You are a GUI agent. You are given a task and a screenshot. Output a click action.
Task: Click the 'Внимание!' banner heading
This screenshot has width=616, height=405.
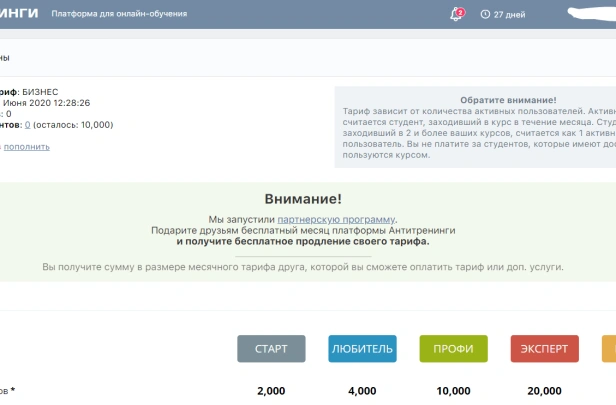click(x=303, y=199)
